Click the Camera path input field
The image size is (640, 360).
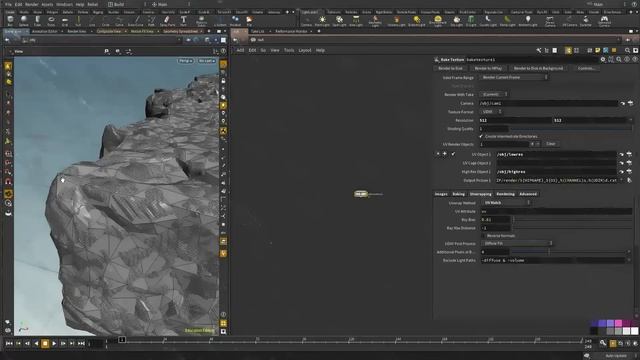point(549,103)
